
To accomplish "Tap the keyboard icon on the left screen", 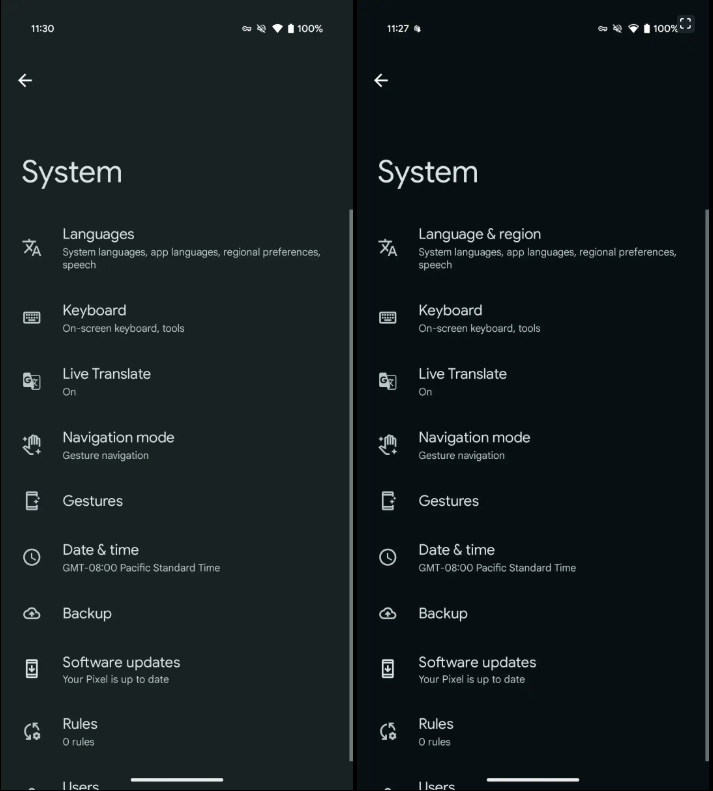I will pos(32,317).
